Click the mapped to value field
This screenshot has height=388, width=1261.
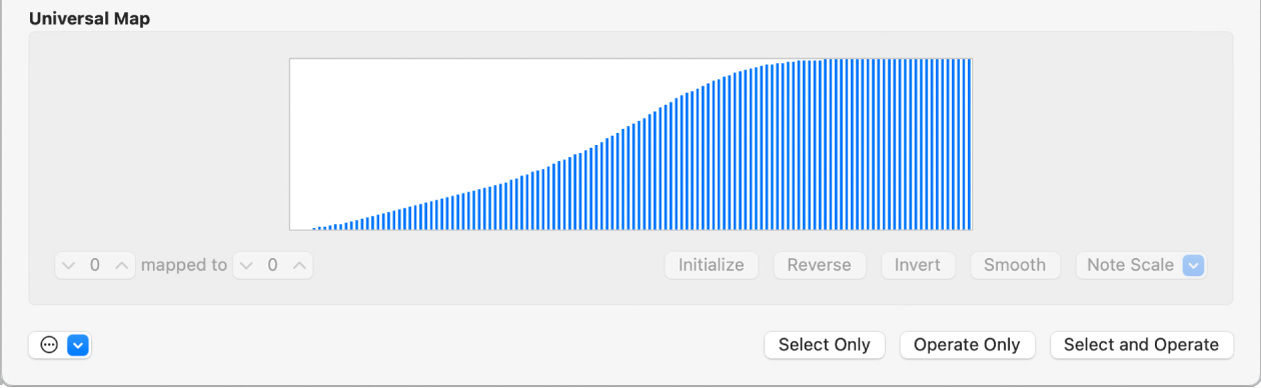point(273,266)
